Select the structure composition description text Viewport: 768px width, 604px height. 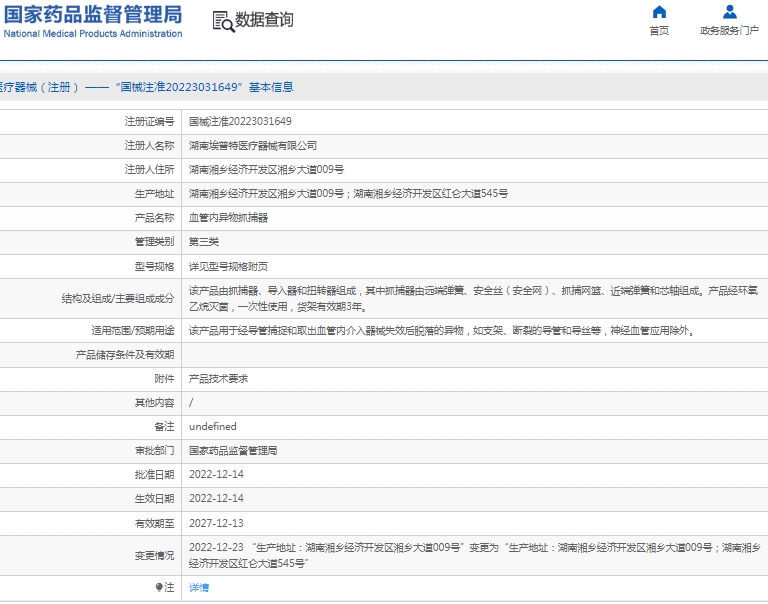pyautogui.click(x=474, y=299)
